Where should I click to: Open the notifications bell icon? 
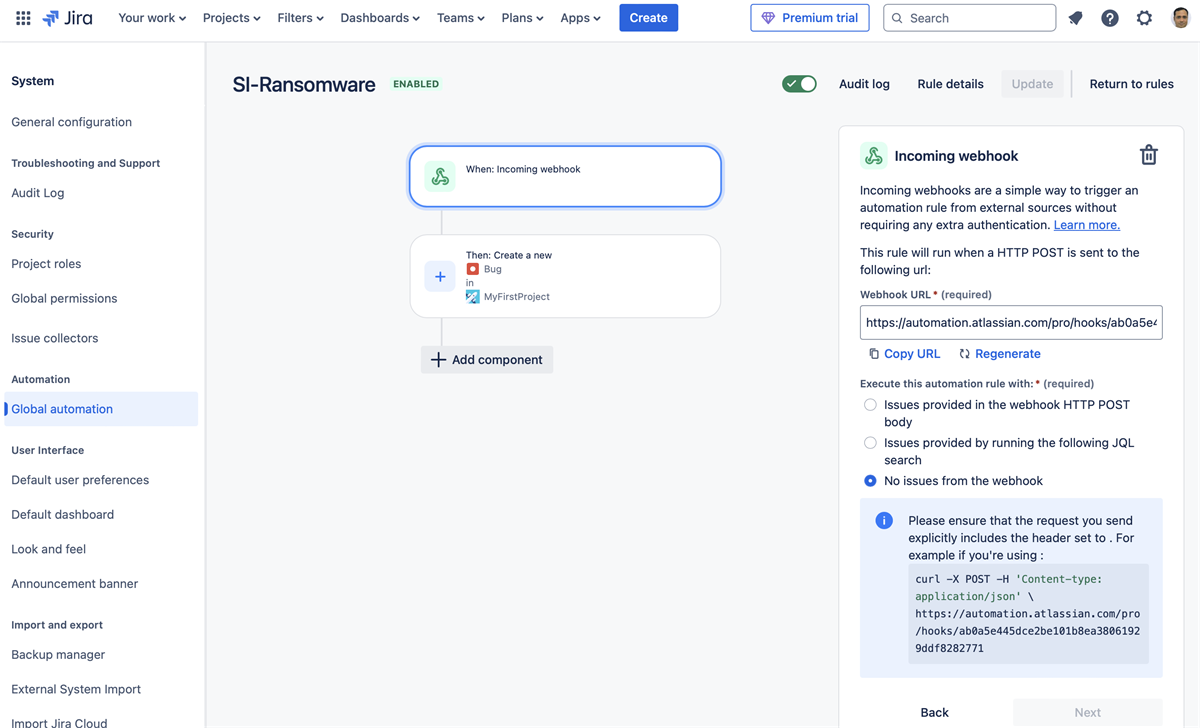(1076, 18)
